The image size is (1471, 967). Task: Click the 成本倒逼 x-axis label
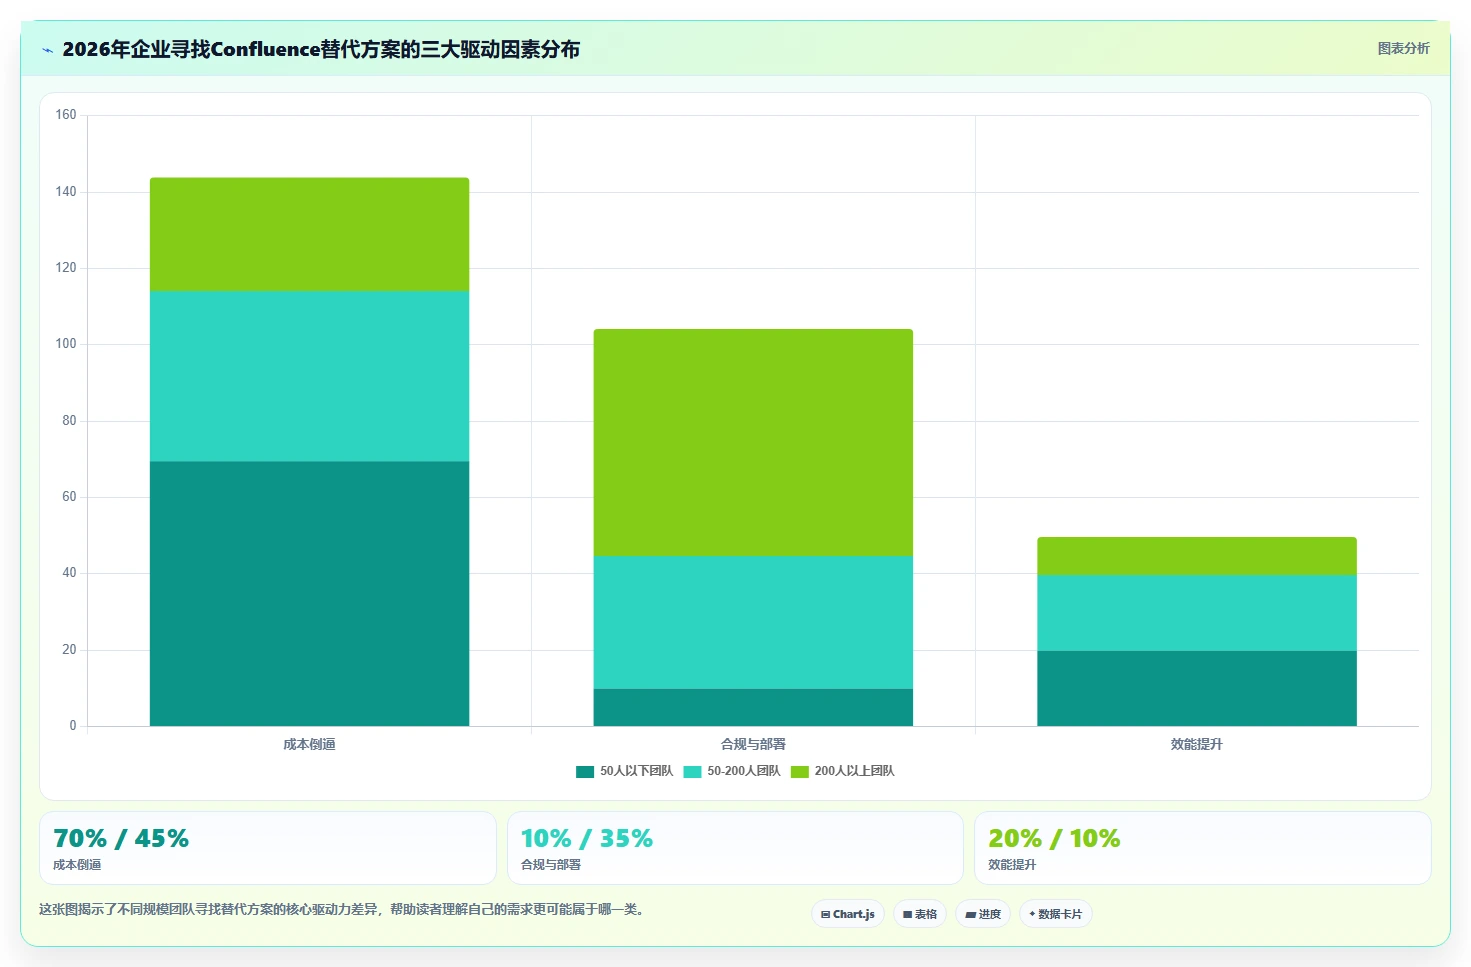click(x=309, y=744)
